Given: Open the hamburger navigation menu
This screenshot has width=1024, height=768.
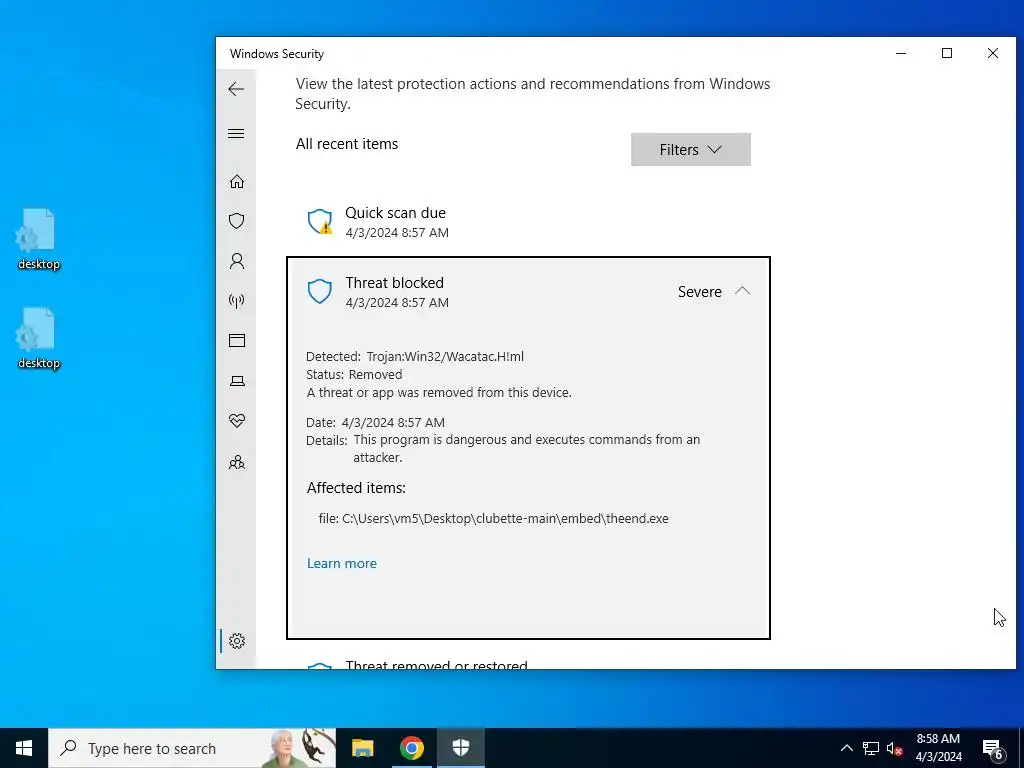Looking at the screenshot, I should 236,133.
